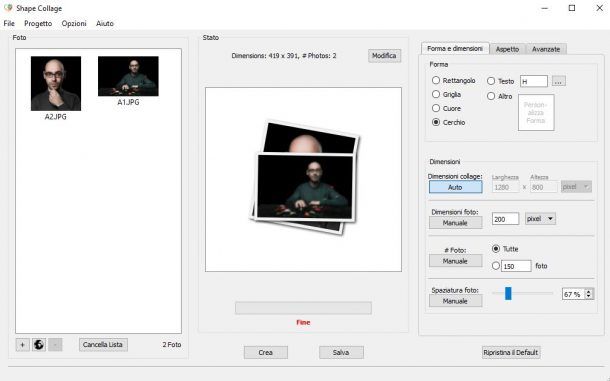This screenshot has width=610, height=381.
Task: Click the minus icon to remove photo
Action: 55,344
